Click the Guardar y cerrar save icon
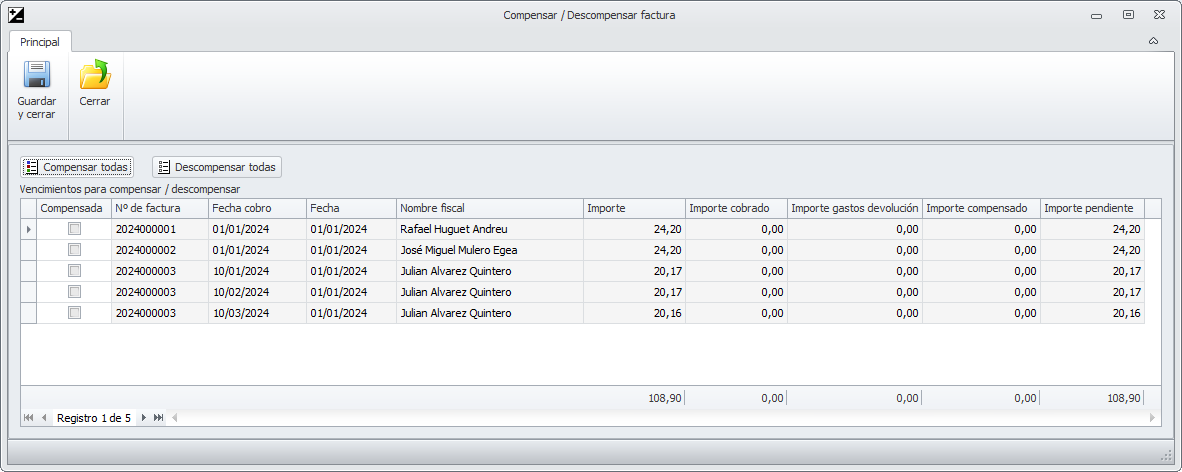 coord(37,76)
